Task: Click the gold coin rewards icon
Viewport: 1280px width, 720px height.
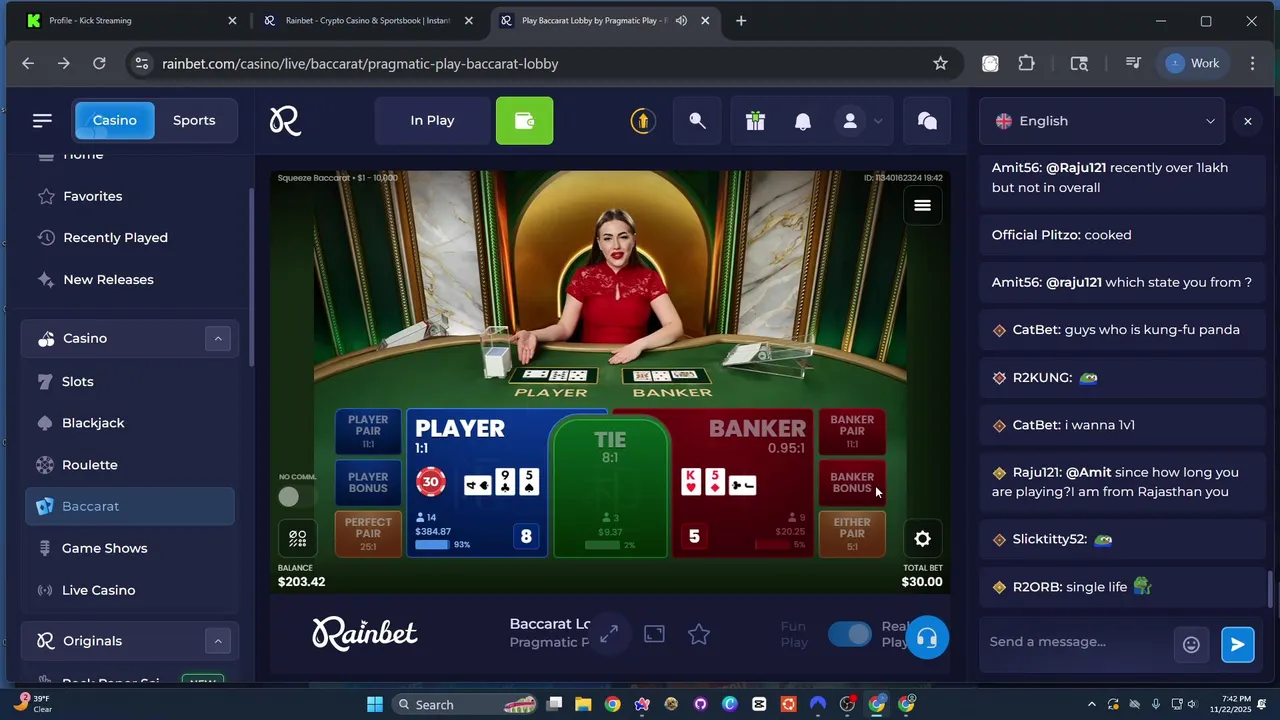Action: click(x=642, y=121)
